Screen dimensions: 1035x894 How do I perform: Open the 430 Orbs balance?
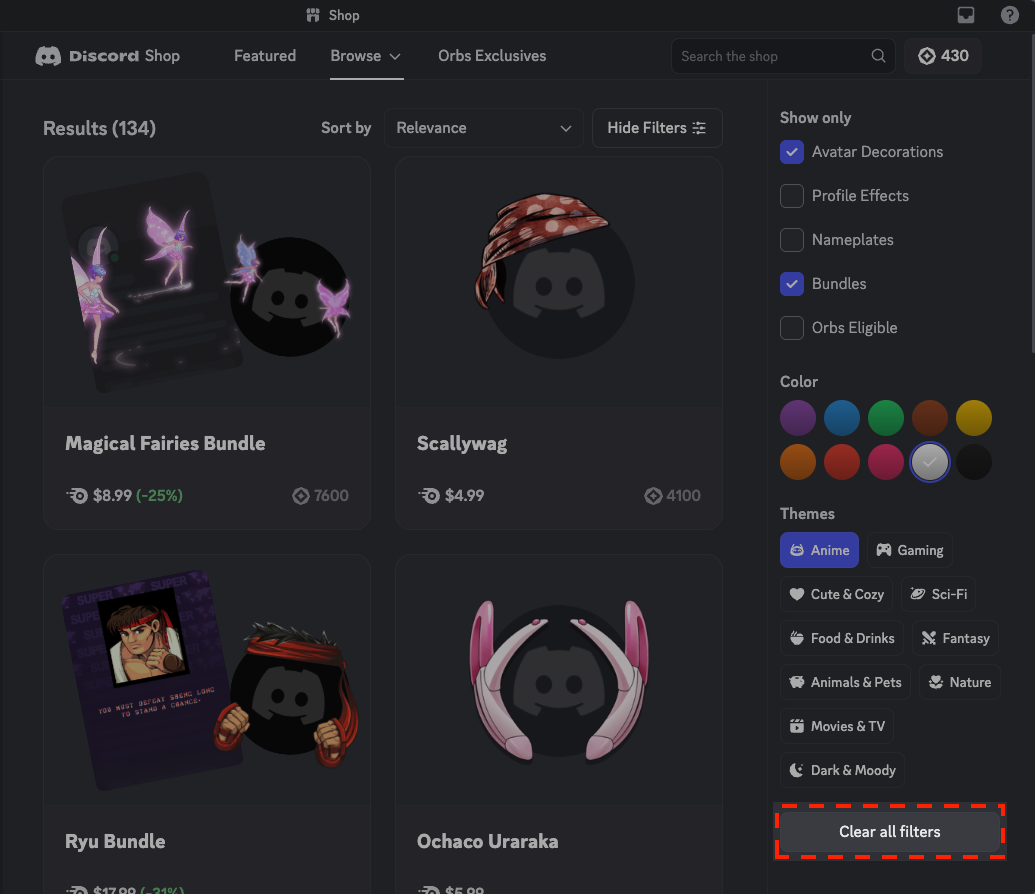943,56
